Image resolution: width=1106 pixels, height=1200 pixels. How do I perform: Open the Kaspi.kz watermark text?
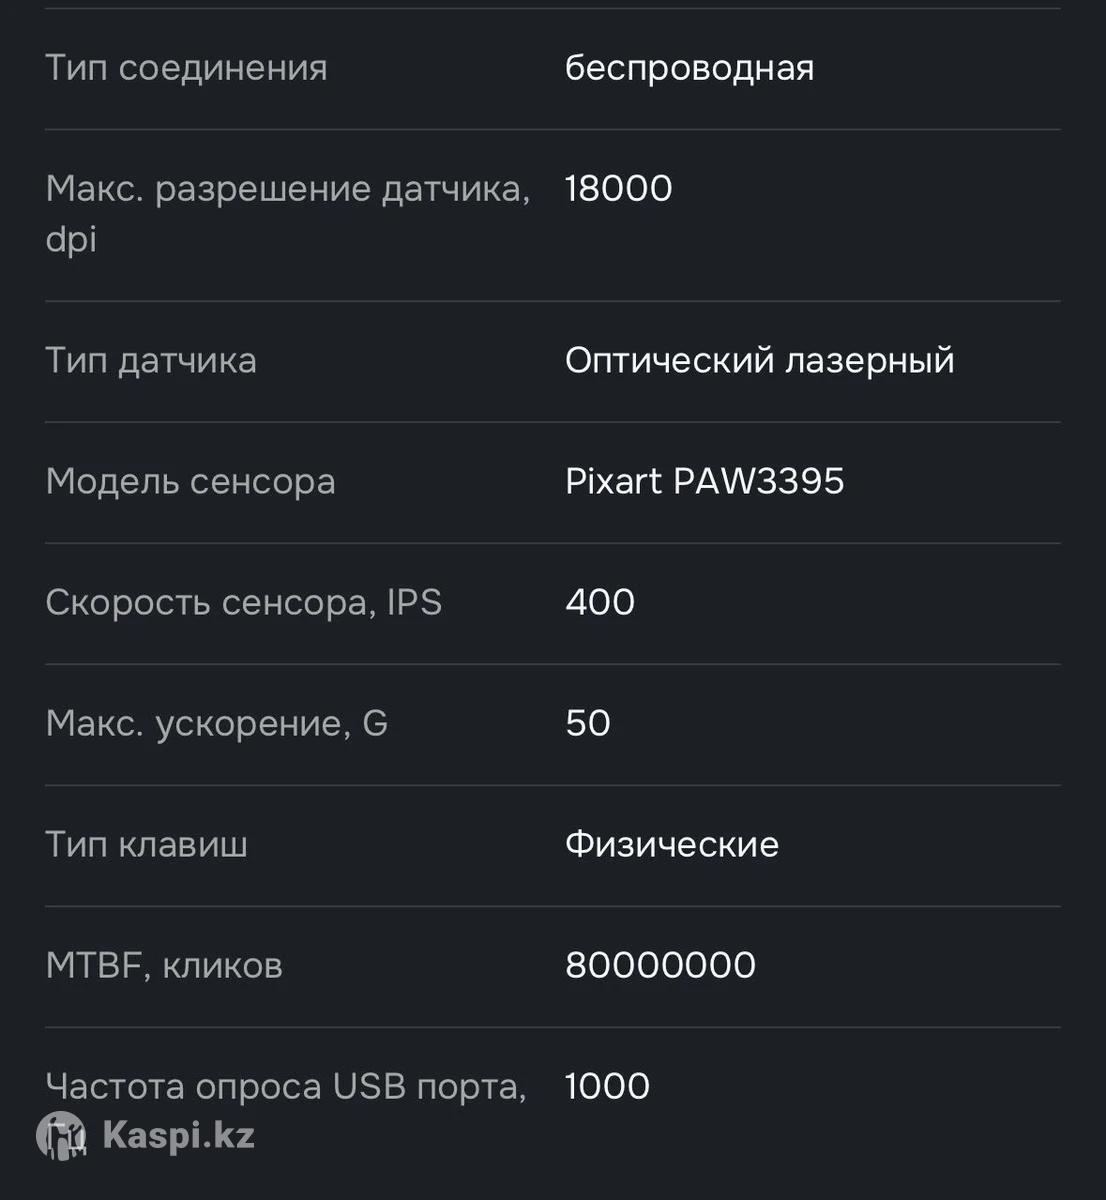coord(178,1136)
